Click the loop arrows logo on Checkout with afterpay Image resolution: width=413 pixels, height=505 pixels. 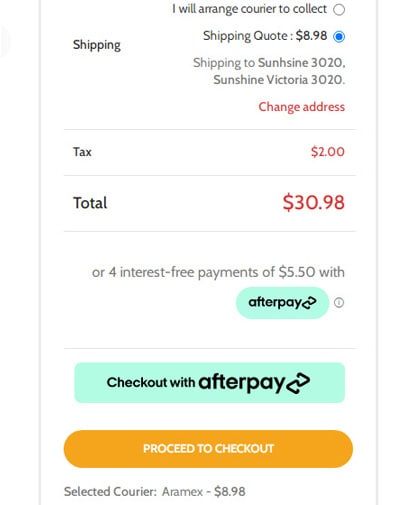click(x=298, y=383)
